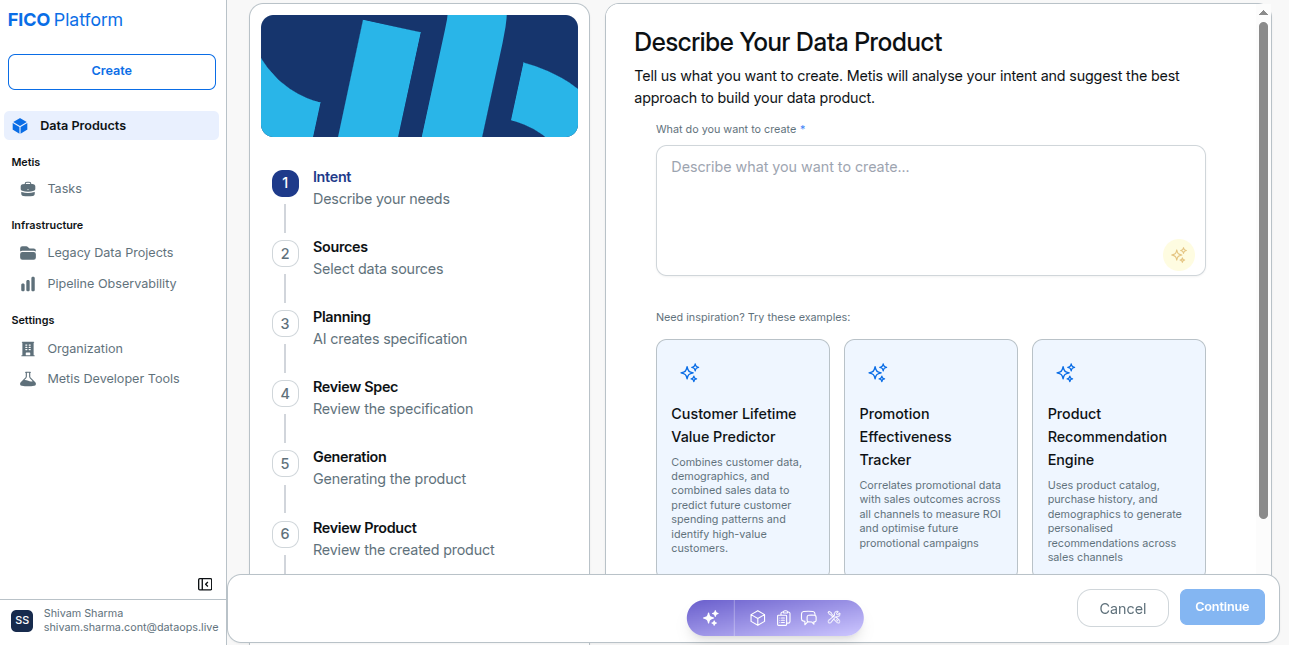Click the wrench tools icon in floating toolbar
1289x645 pixels.
point(834,618)
